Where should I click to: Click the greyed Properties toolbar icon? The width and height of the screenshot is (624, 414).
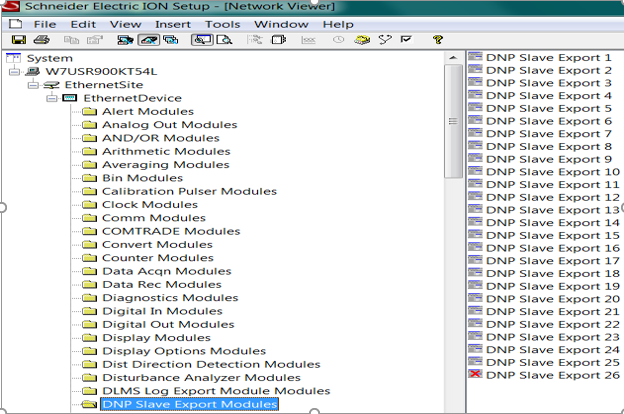tap(95, 40)
